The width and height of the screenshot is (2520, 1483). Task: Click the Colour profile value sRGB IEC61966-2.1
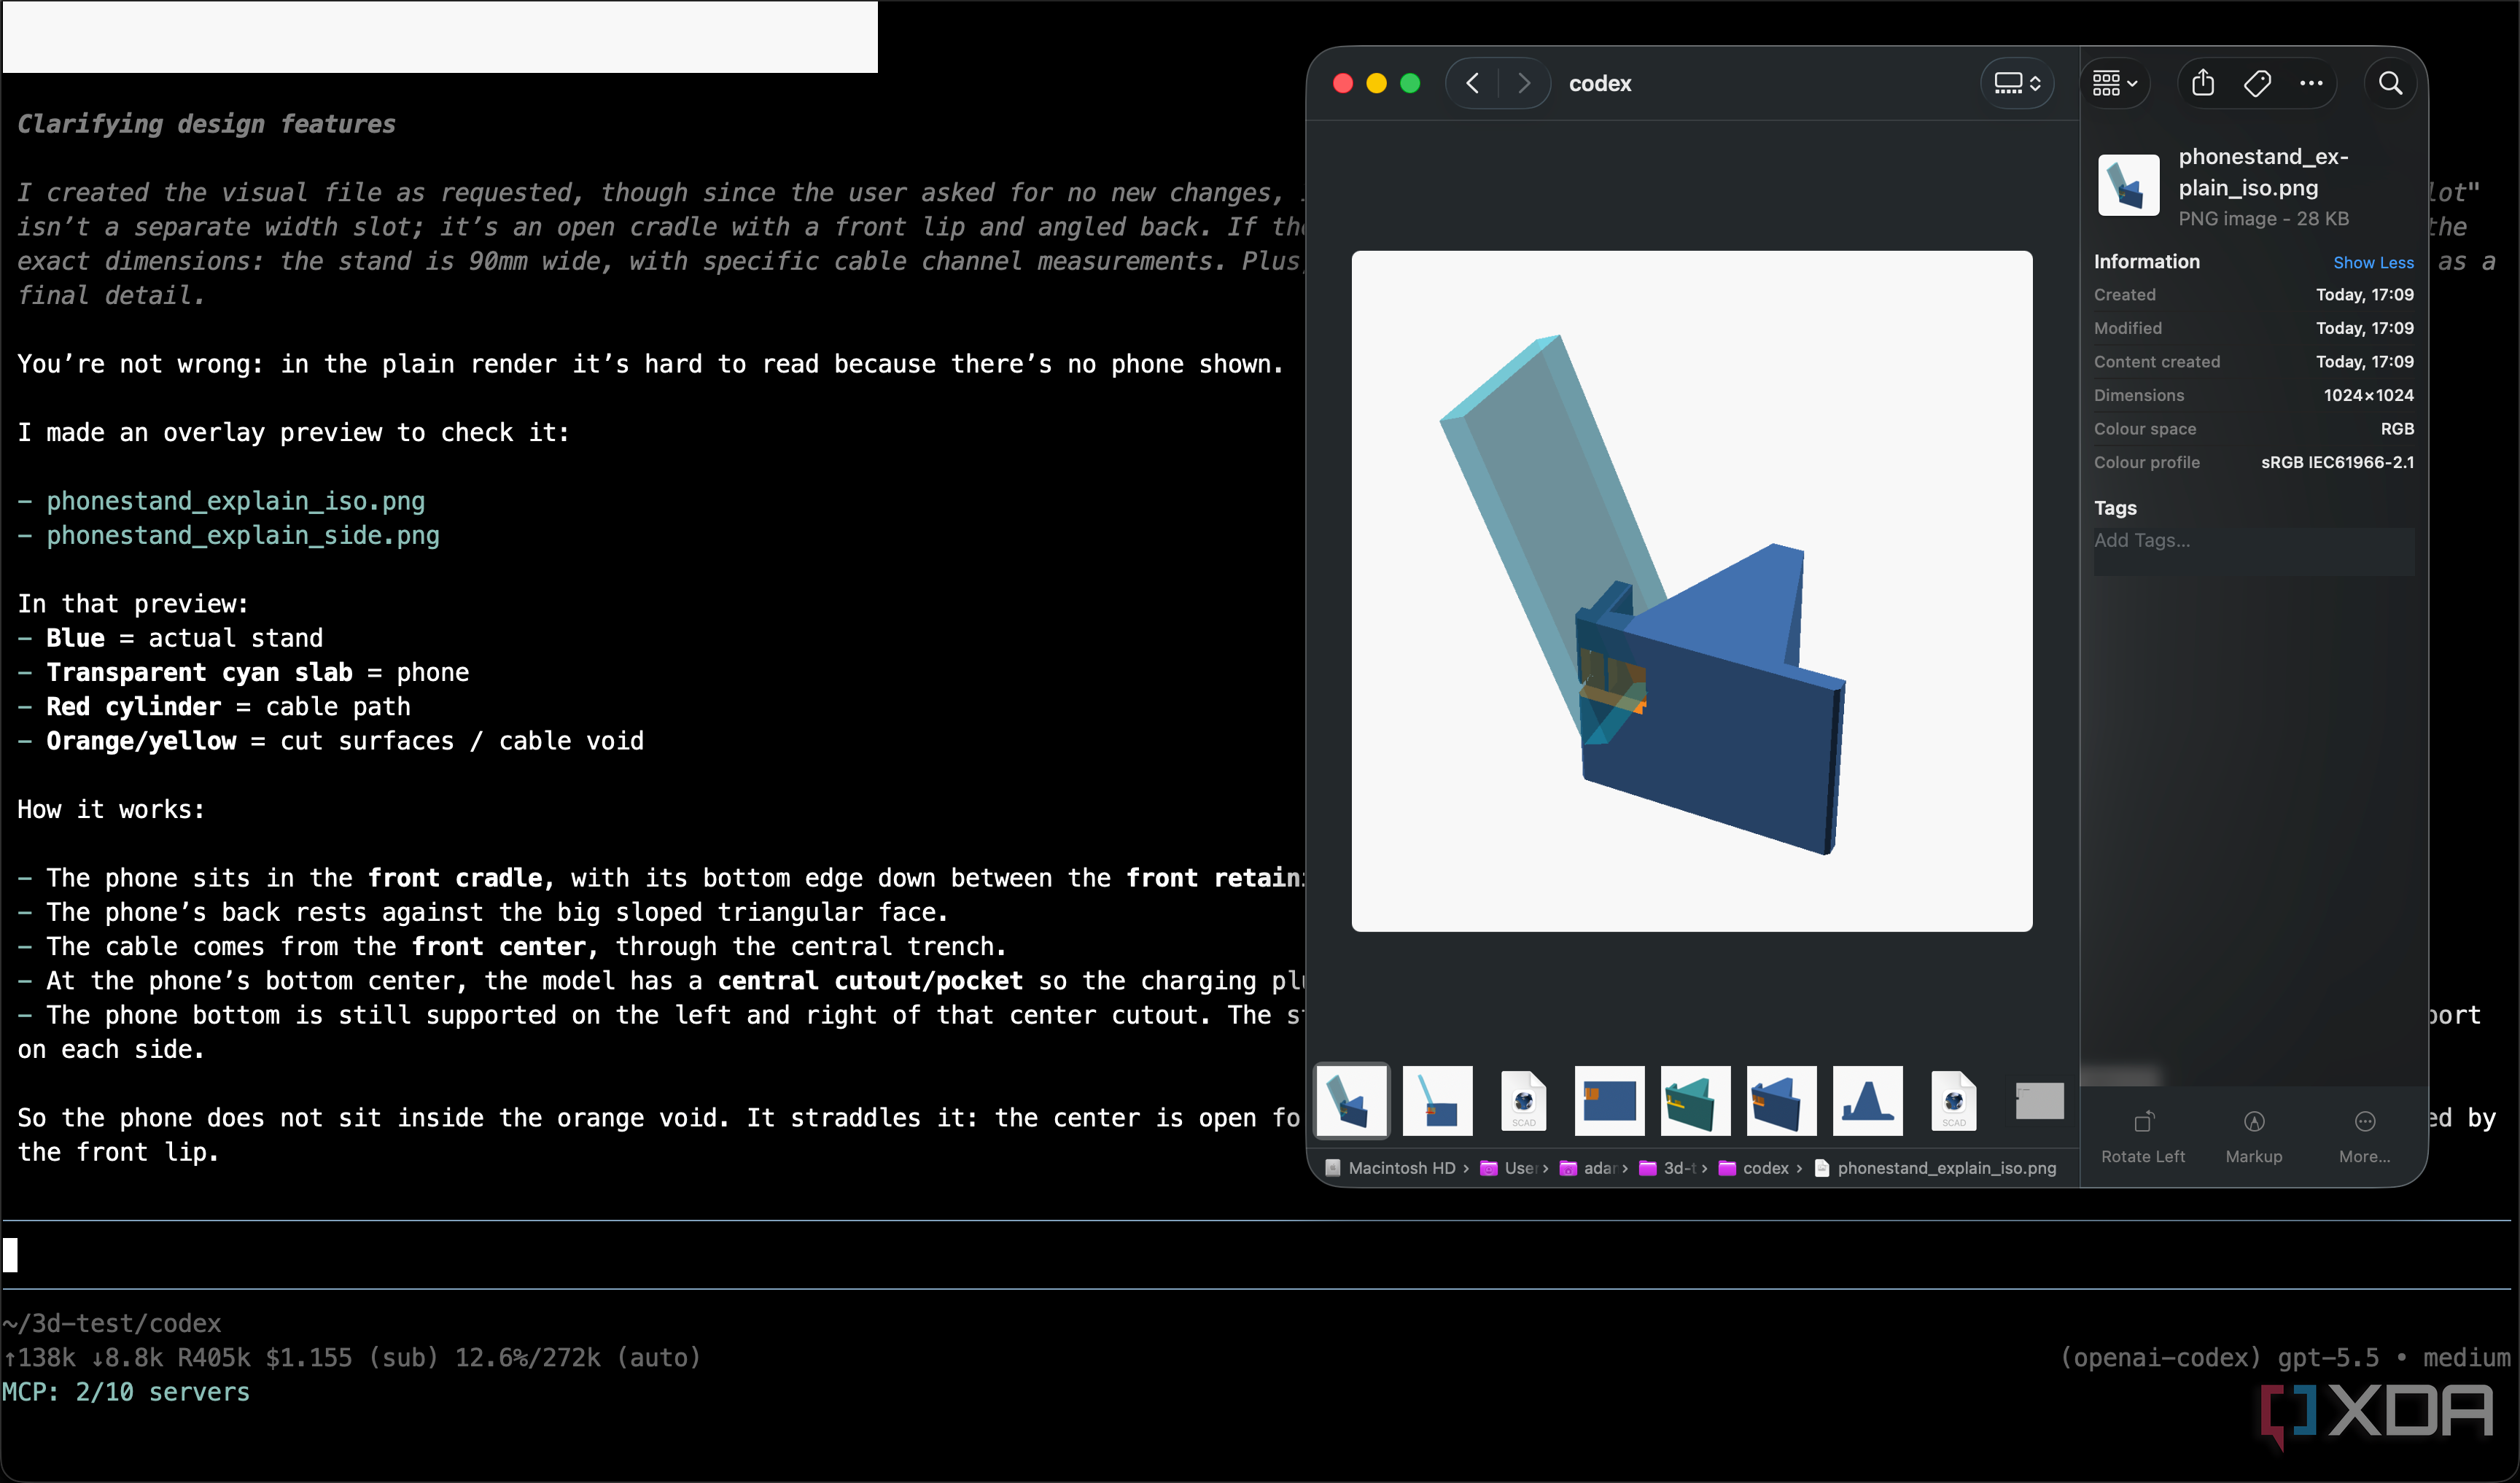pyautogui.click(x=2337, y=462)
